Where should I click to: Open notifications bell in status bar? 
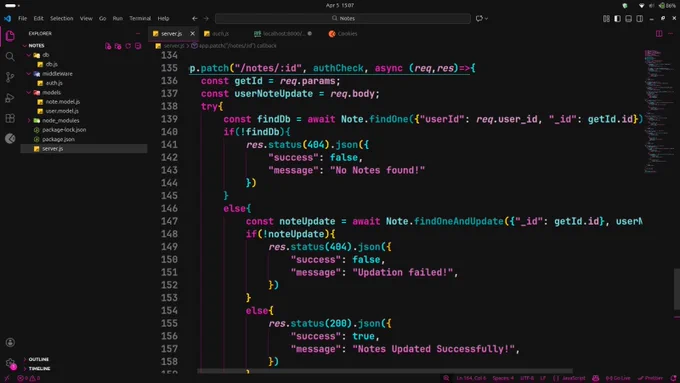coord(673,378)
